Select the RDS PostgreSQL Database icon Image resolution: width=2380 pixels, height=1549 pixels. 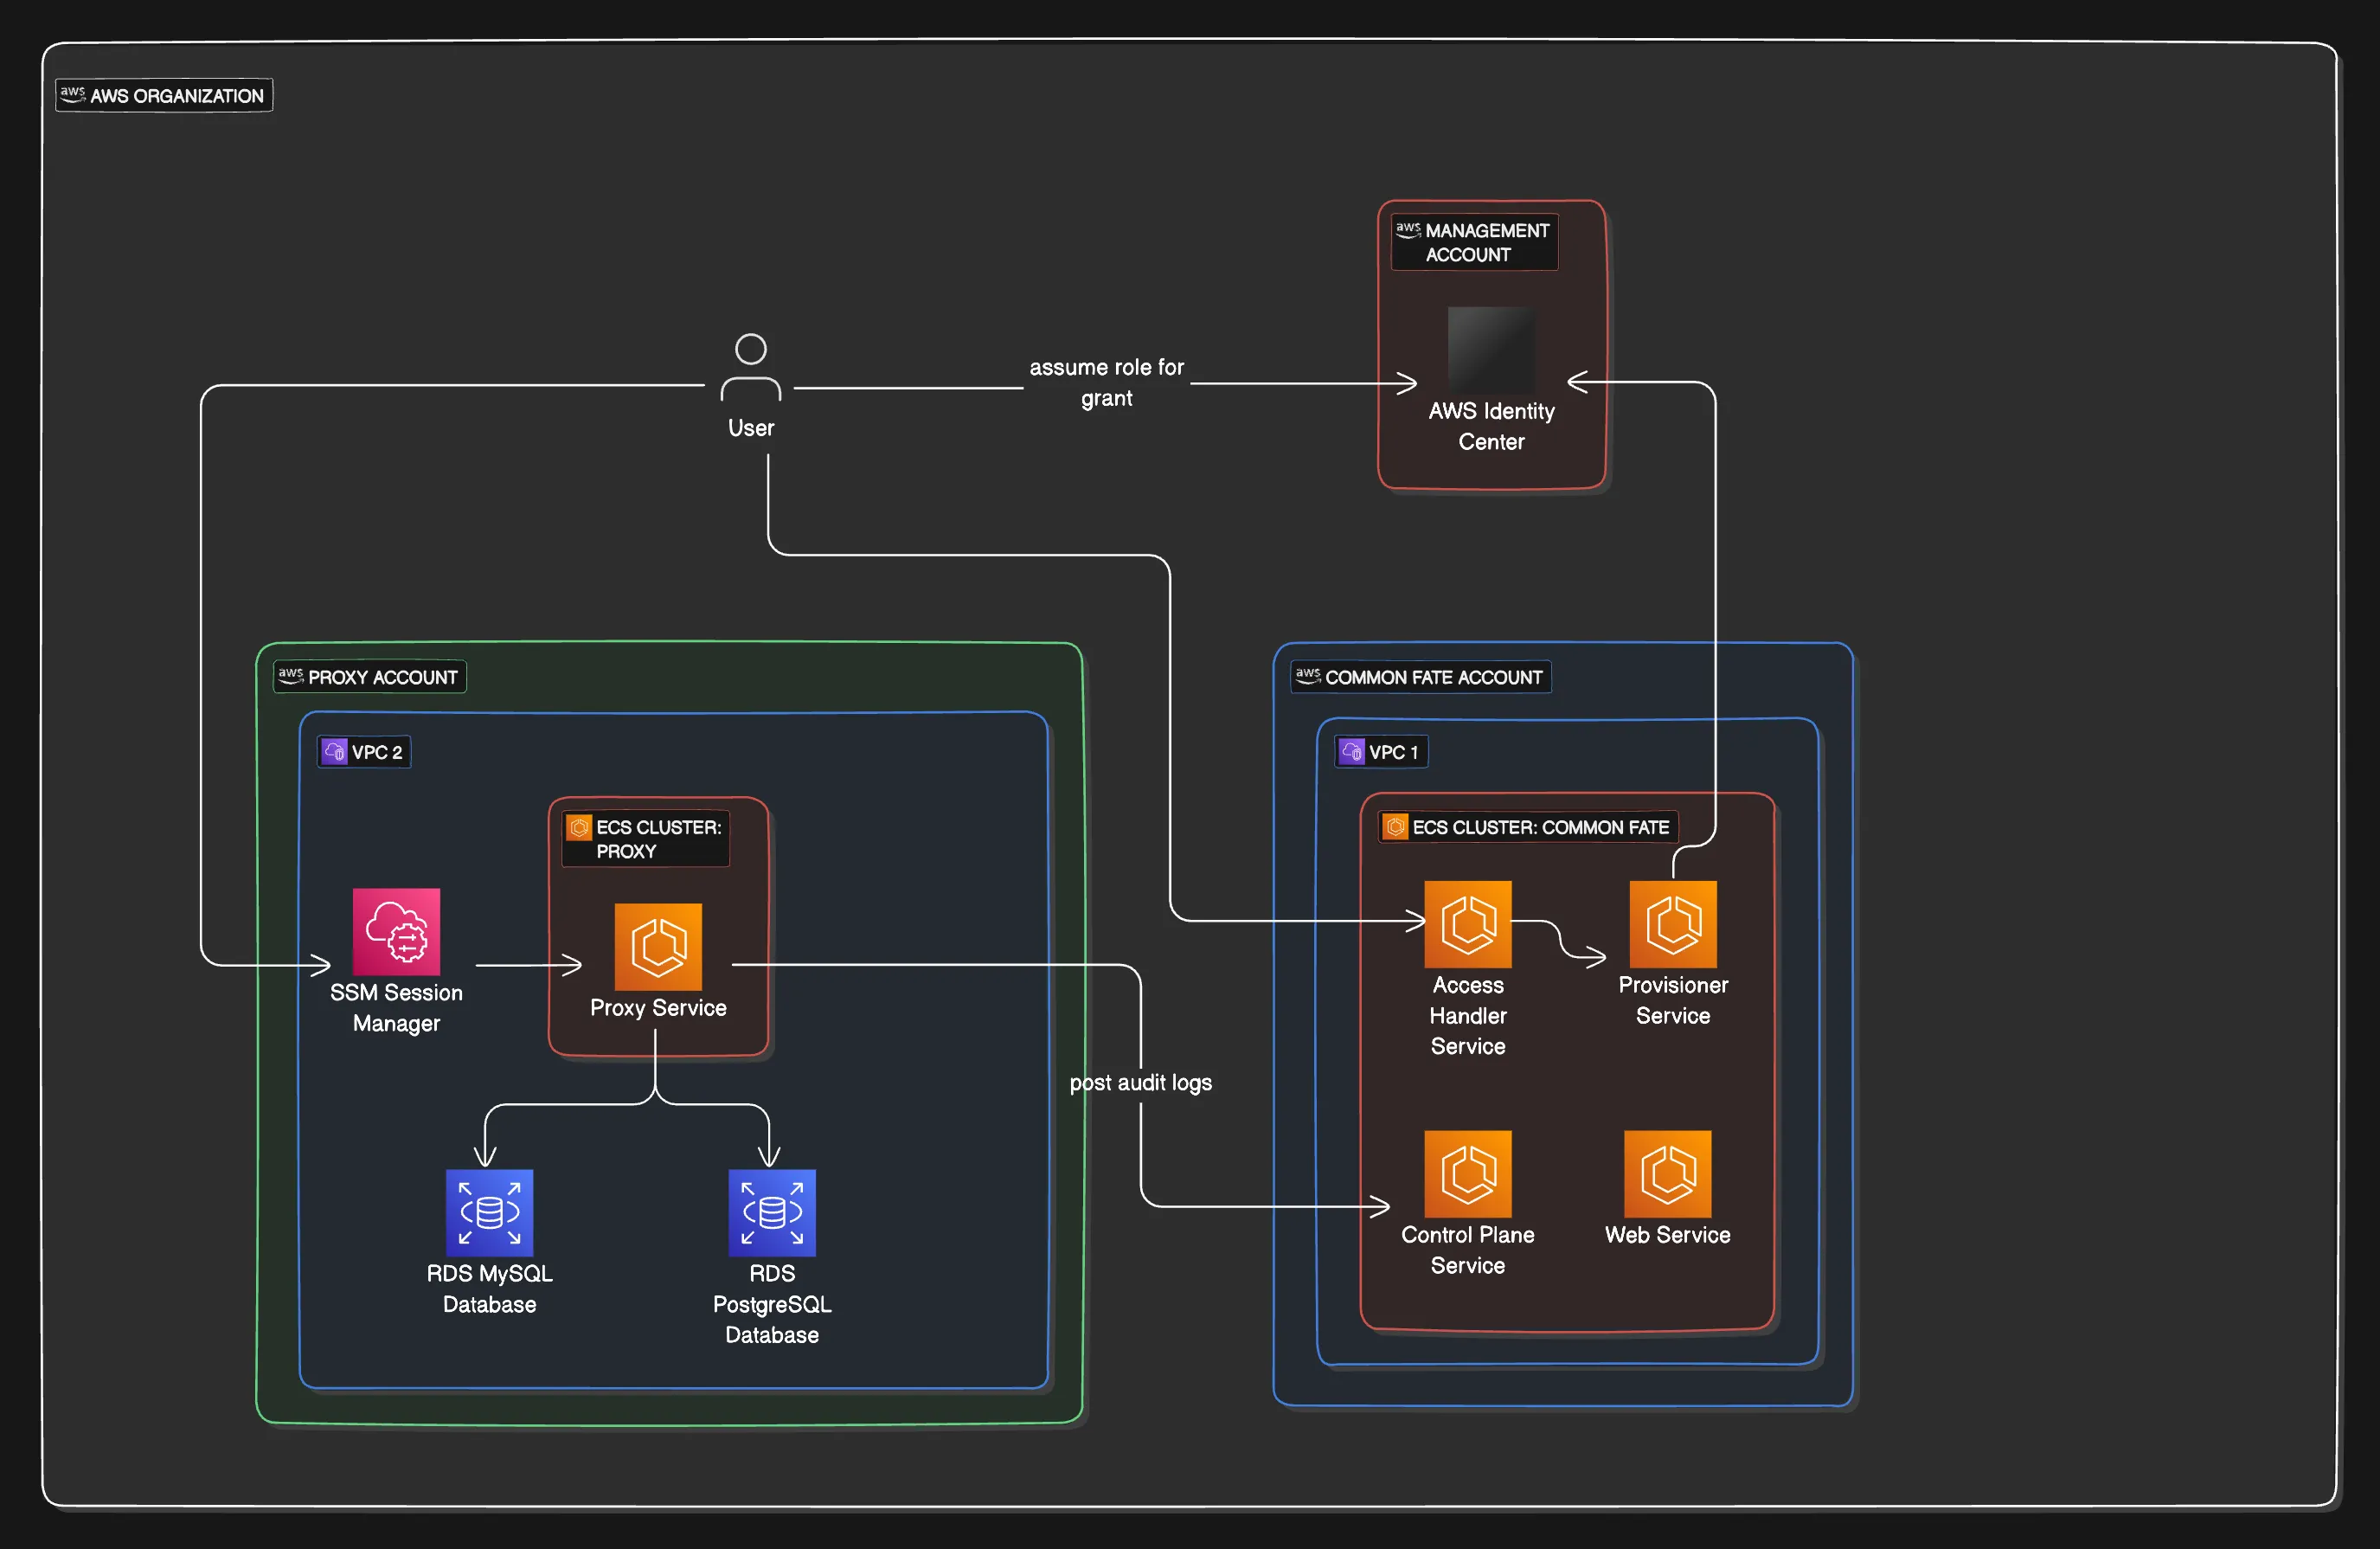click(x=772, y=1212)
